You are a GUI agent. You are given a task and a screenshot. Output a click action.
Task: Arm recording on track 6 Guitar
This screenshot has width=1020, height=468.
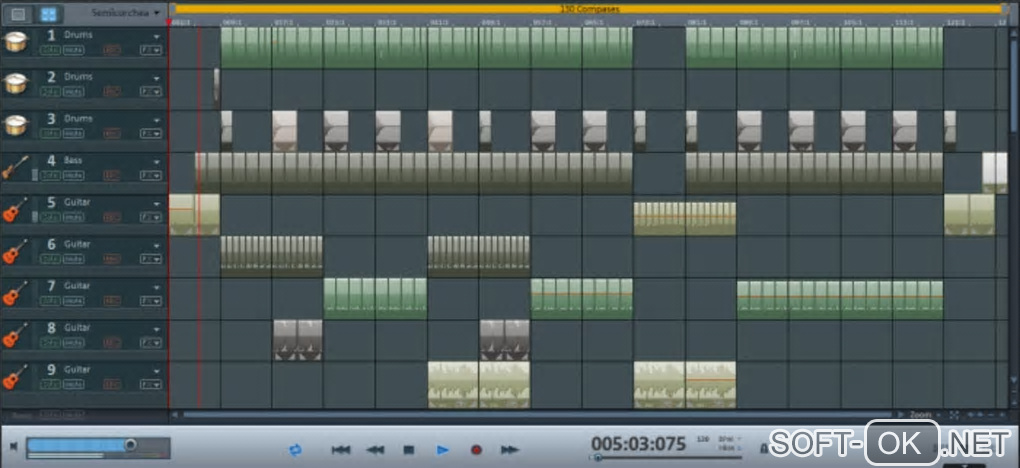112,259
